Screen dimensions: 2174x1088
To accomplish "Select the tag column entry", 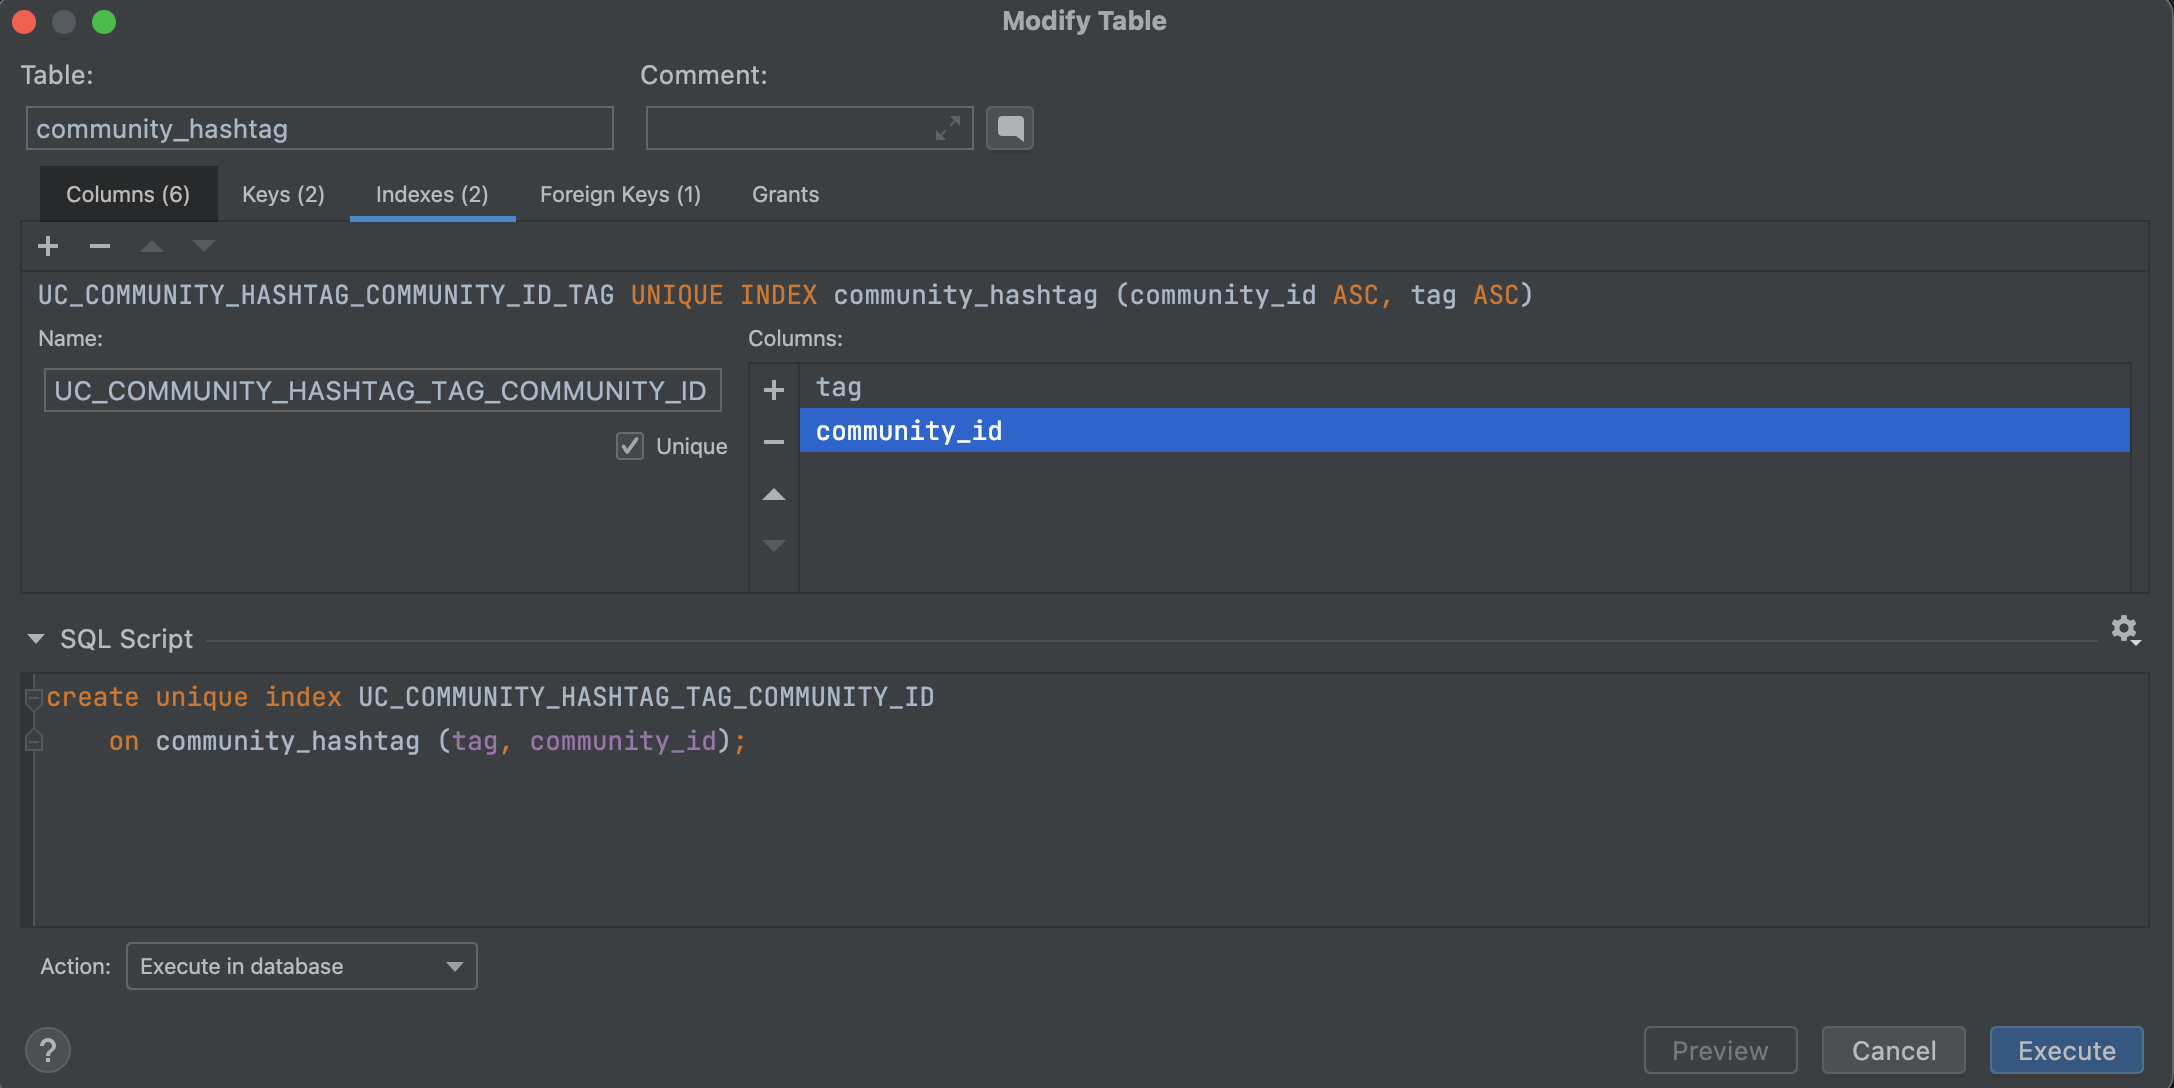I will point(839,387).
